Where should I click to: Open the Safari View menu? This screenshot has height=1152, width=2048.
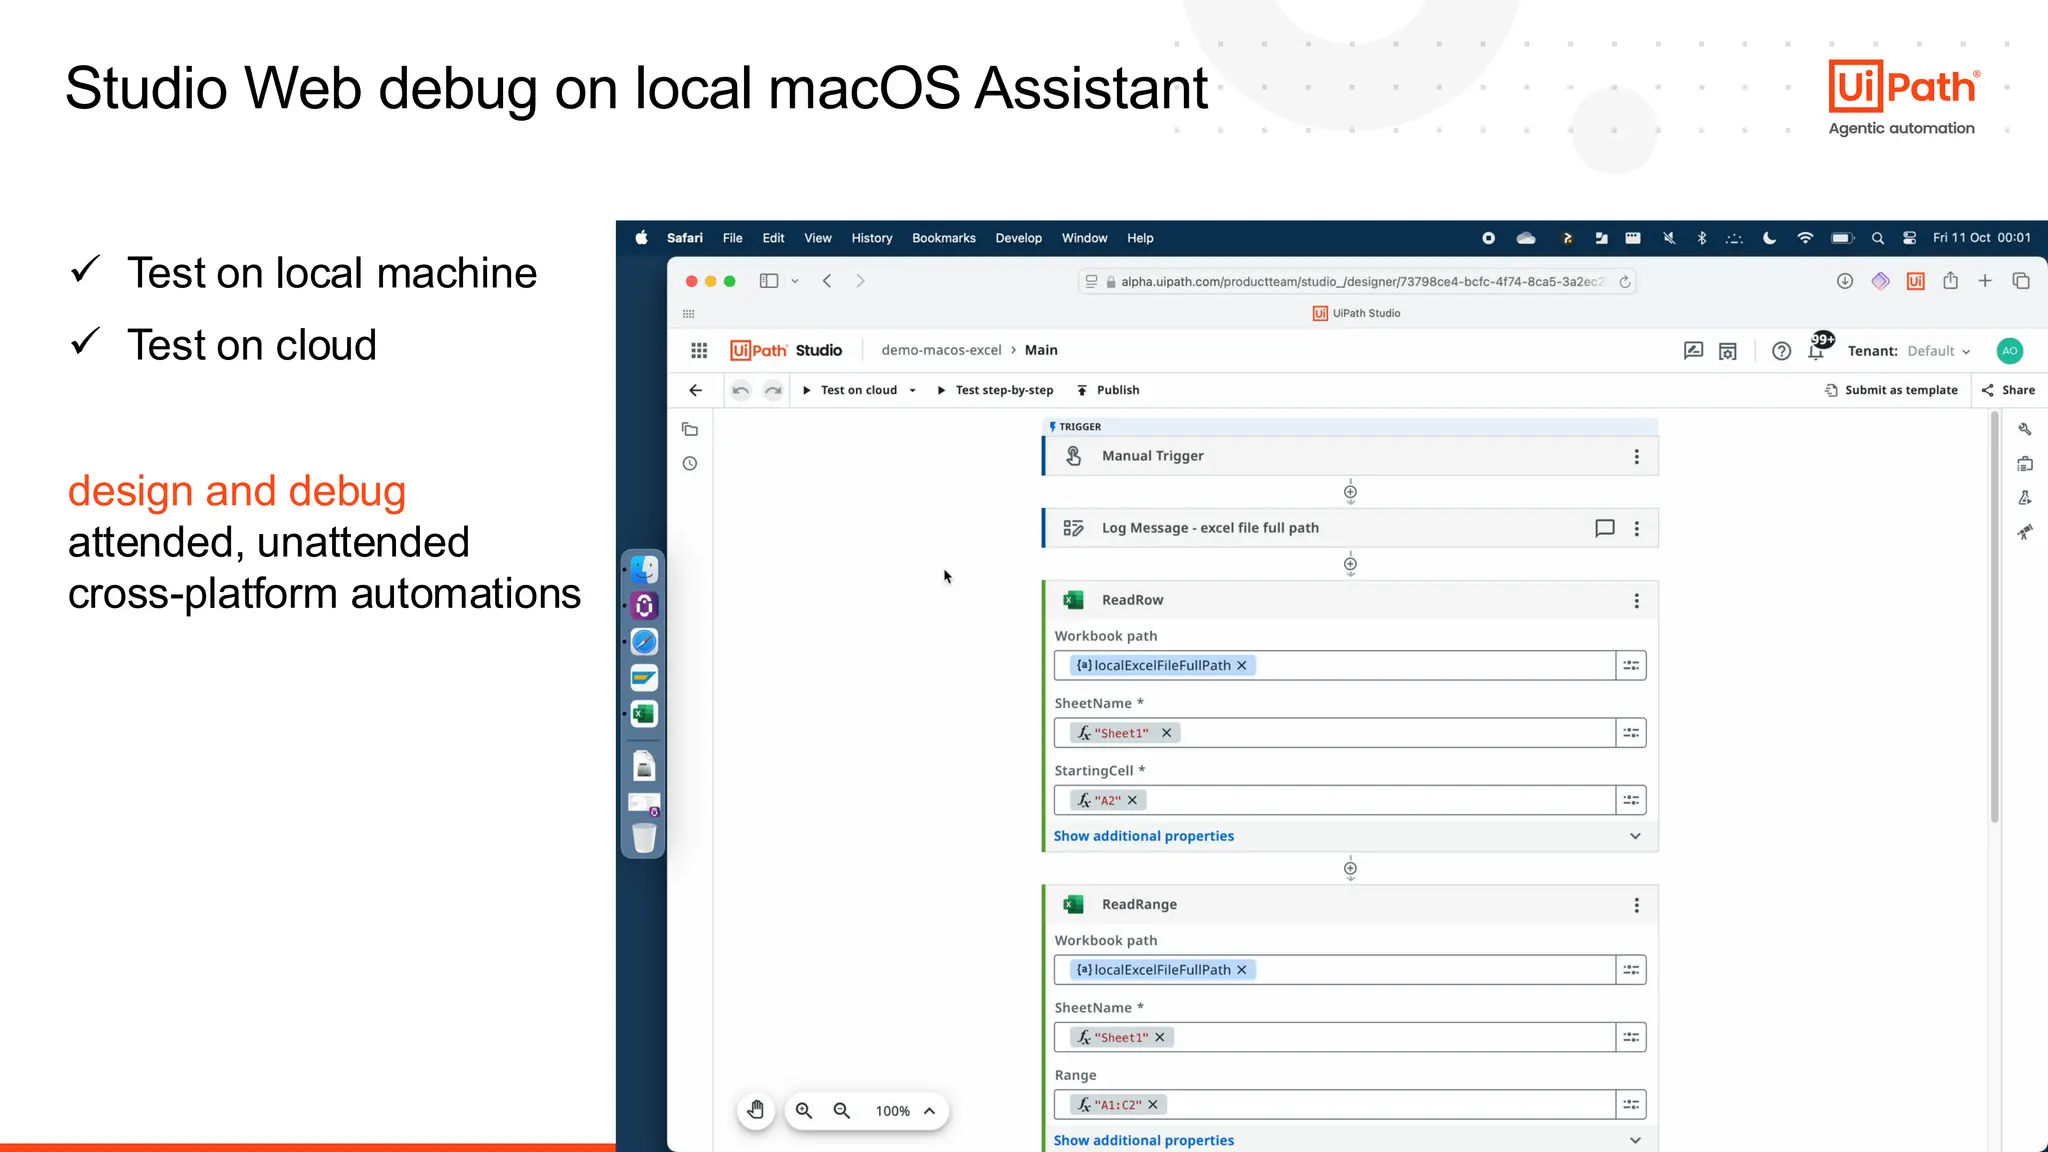click(x=817, y=238)
